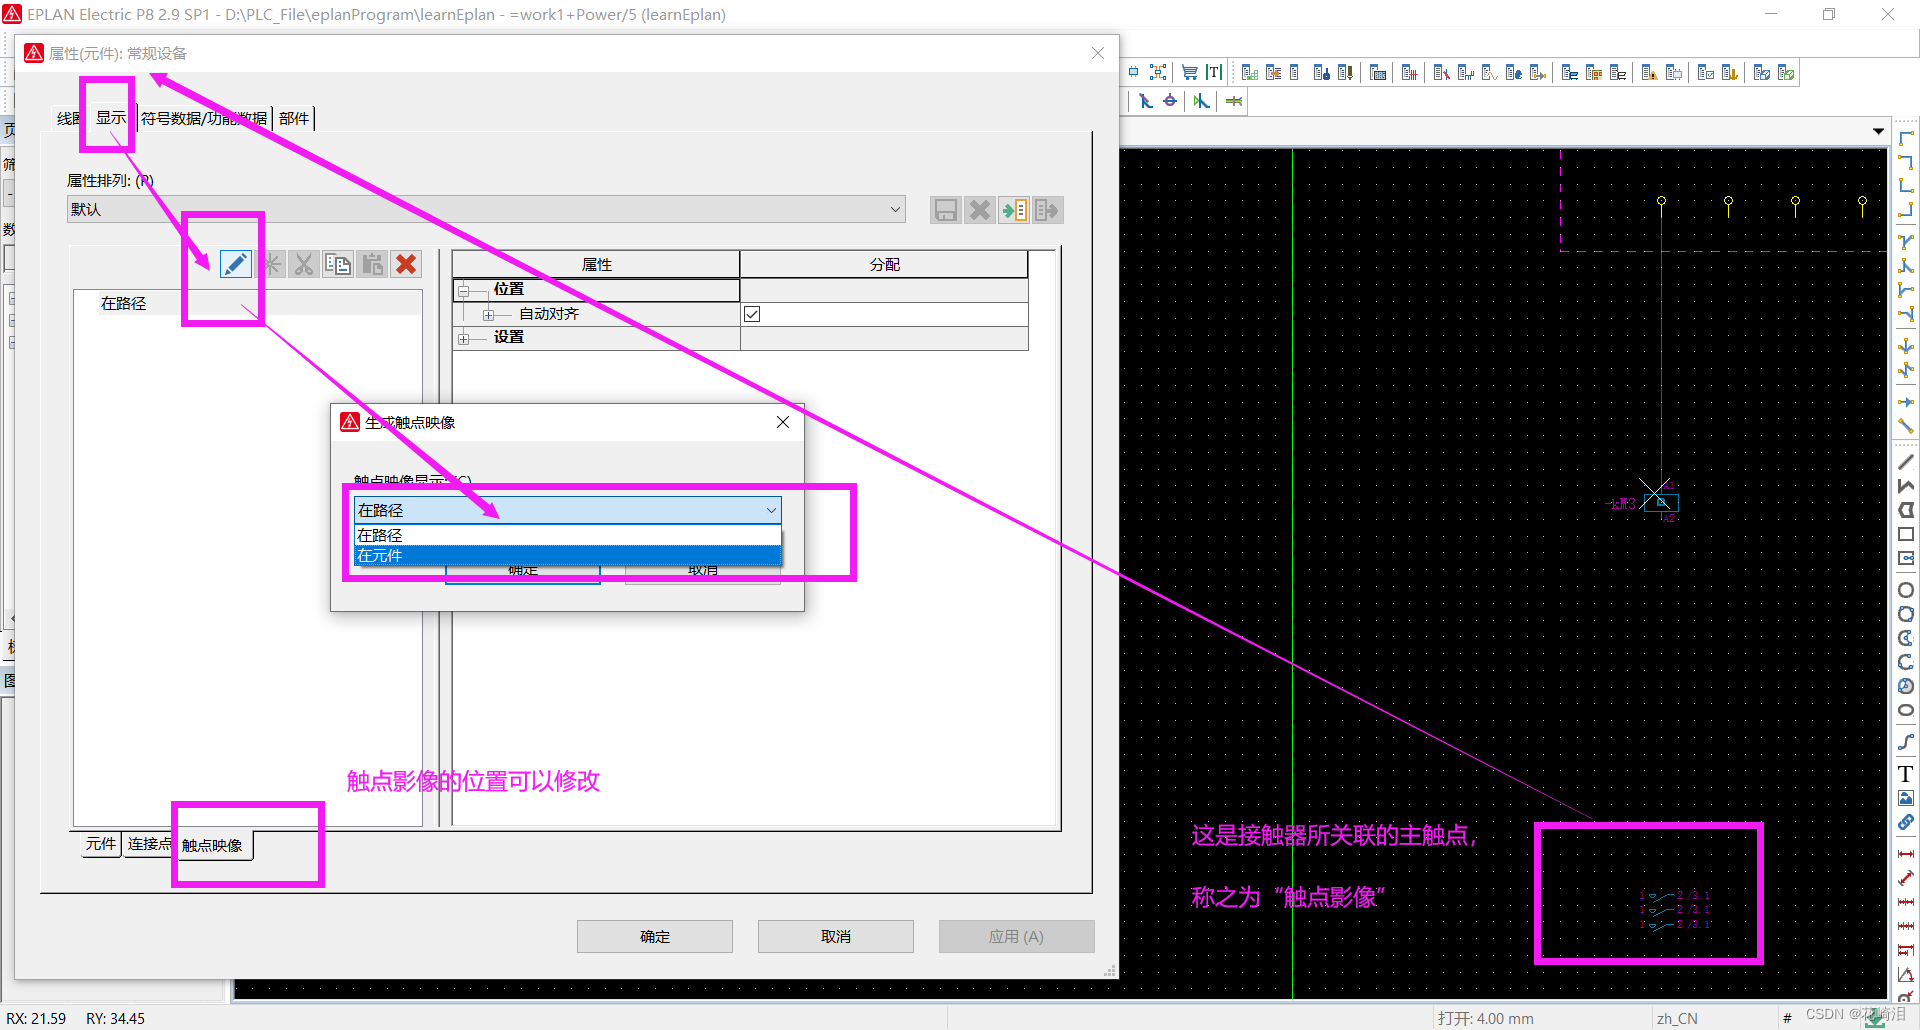Select the circle drawing tool
This screenshot has height=1030, width=1920.
pyautogui.click(x=1906, y=590)
